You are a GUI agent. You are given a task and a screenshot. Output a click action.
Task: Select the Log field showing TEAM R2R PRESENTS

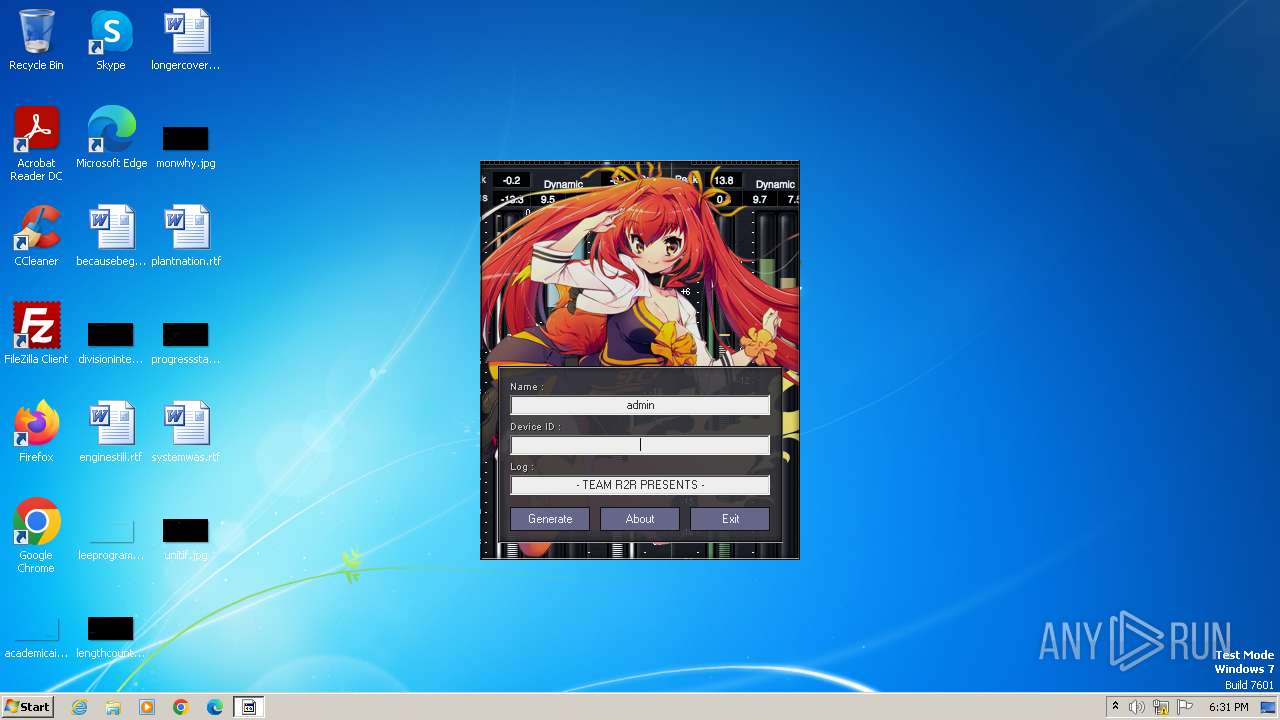pos(640,485)
